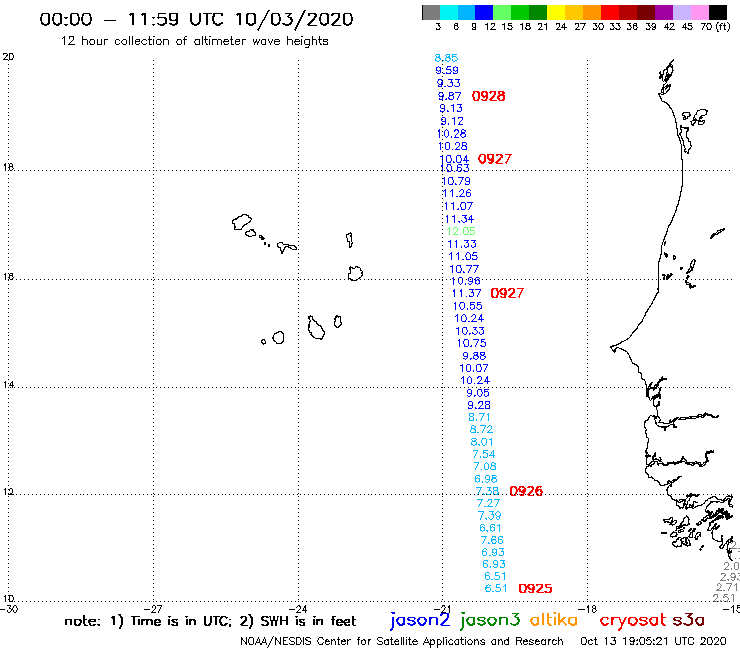Viewport: 740px width, 650px height.
Task: Click the wave height value 11.34
Action: tap(459, 219)
